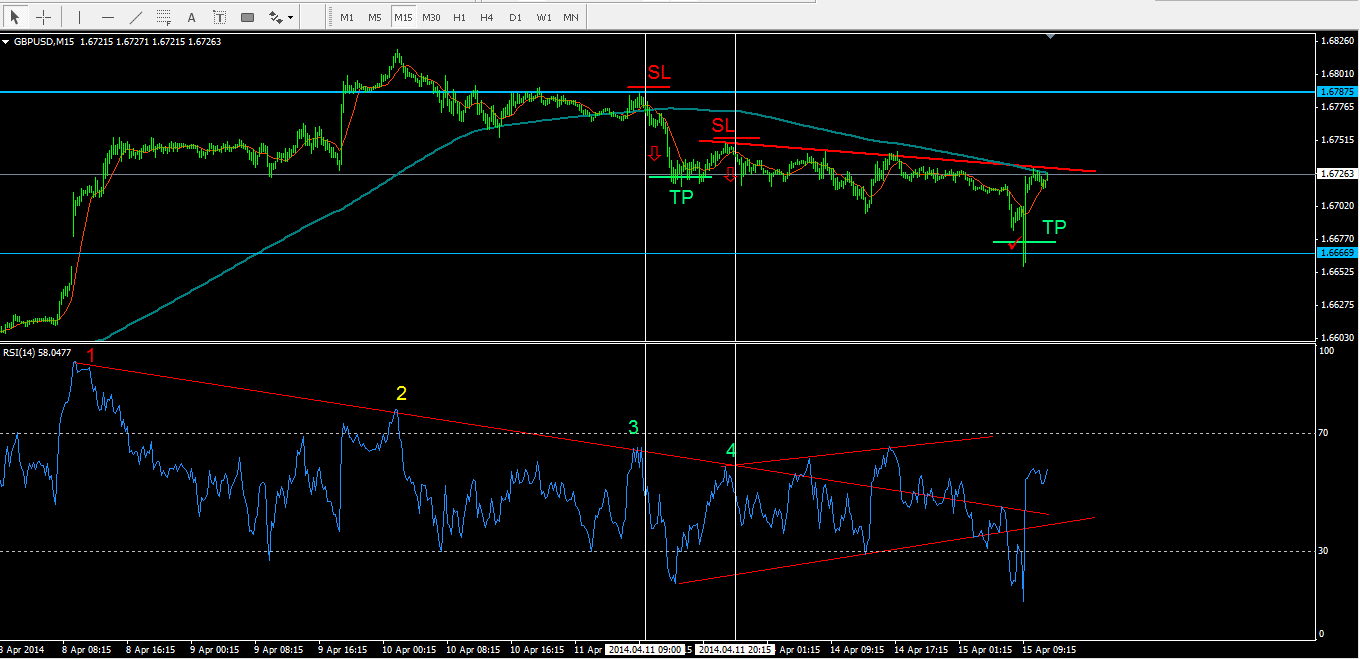The height and width of the screenshot is (659, 1360).
Task: Click the RSI(14) 58.0477 indicator label
Action: tap(37, 352)
